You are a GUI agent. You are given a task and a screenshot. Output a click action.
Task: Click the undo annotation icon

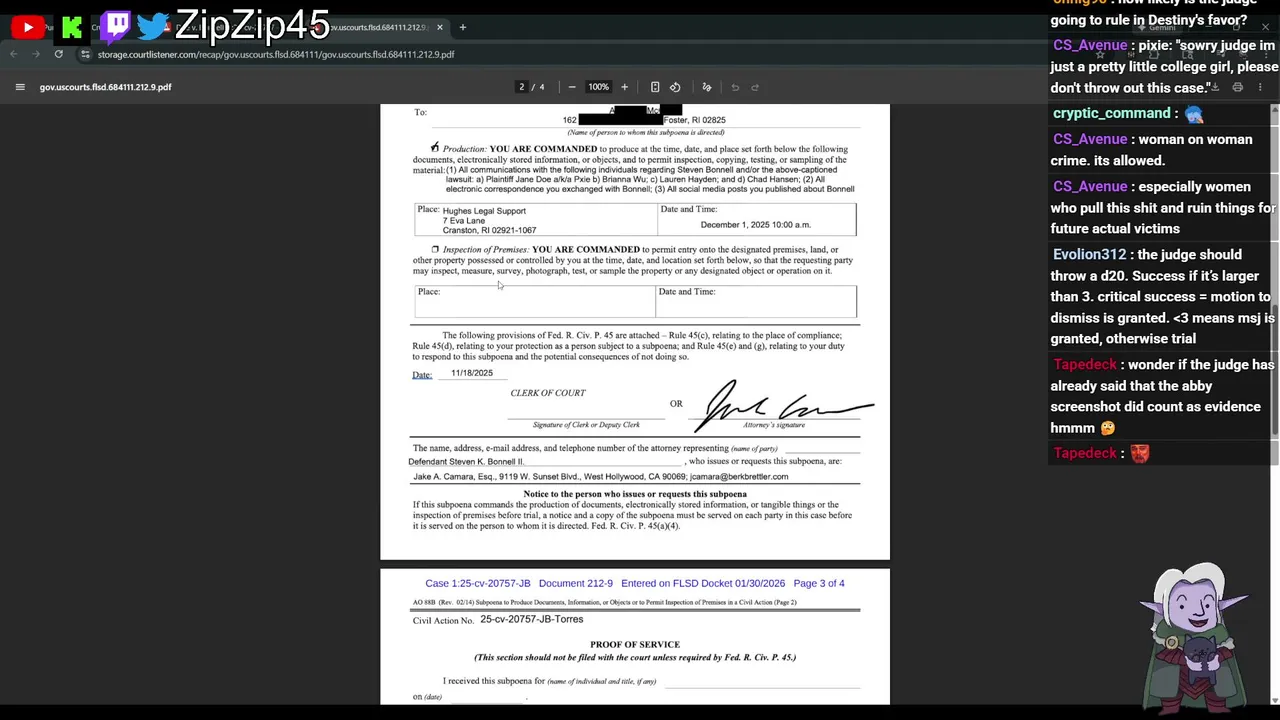click(x=735, y=87)
